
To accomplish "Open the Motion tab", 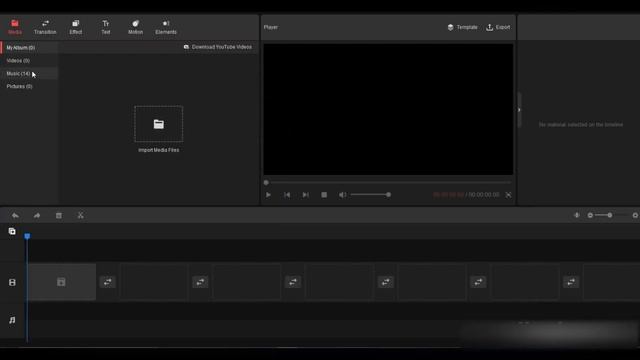I will pos(136,27).
